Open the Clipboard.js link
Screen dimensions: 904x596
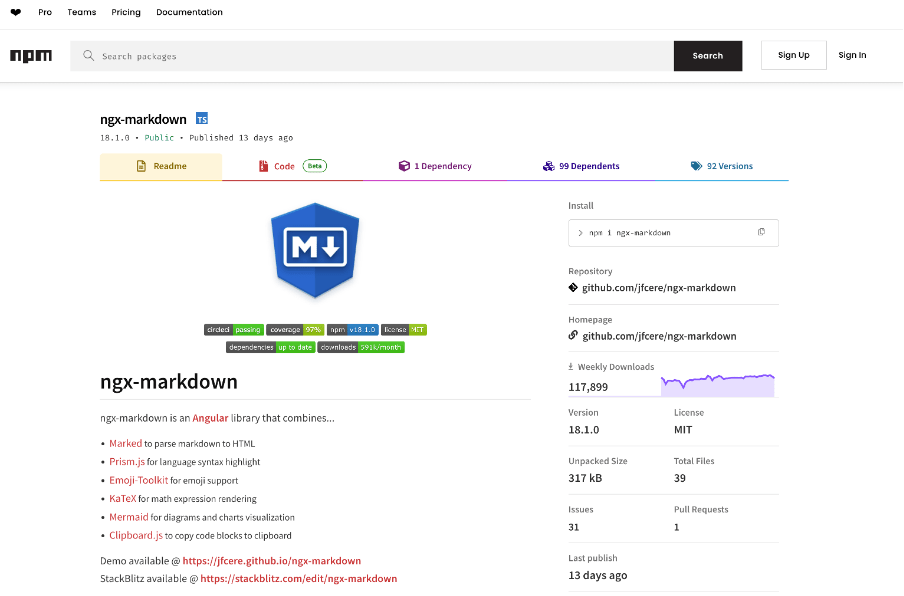click(136, 535)
